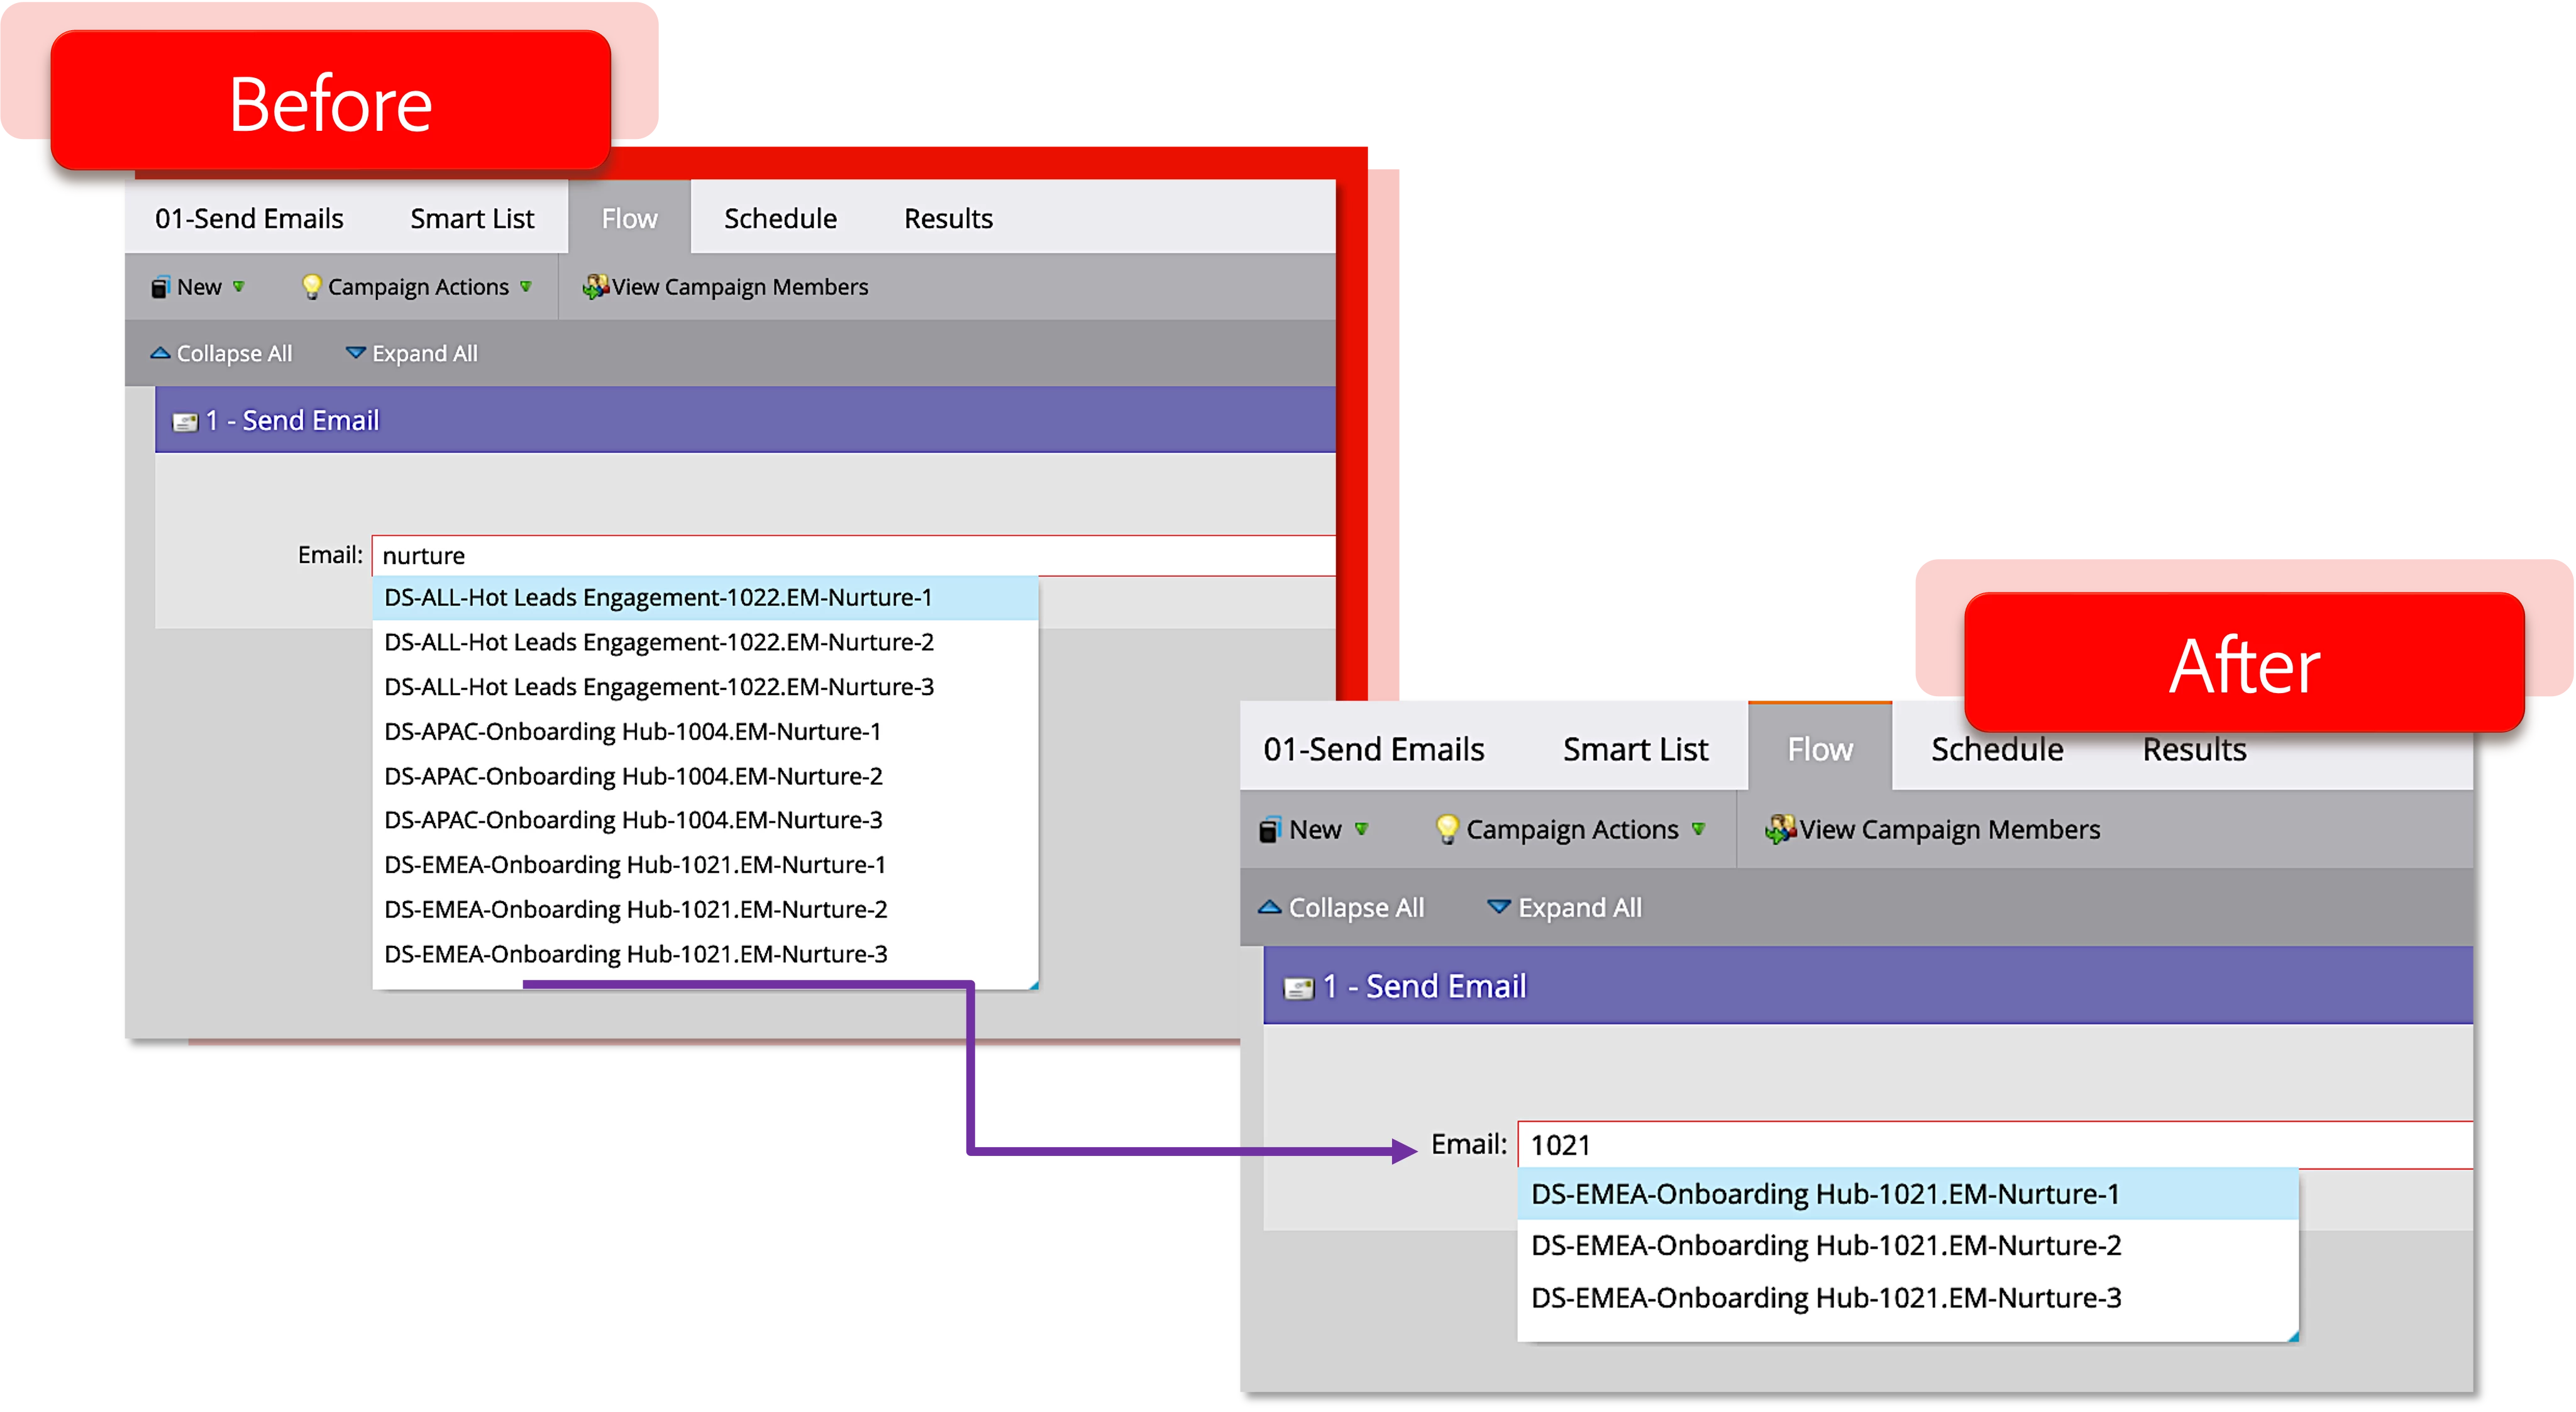Screen dimensions: 2576x1412
Task: Choose DS-EMEA-Onboarding Hub-1021.EM-Nurture-2 in After dropdown
Action: tap(1826, 1246)
